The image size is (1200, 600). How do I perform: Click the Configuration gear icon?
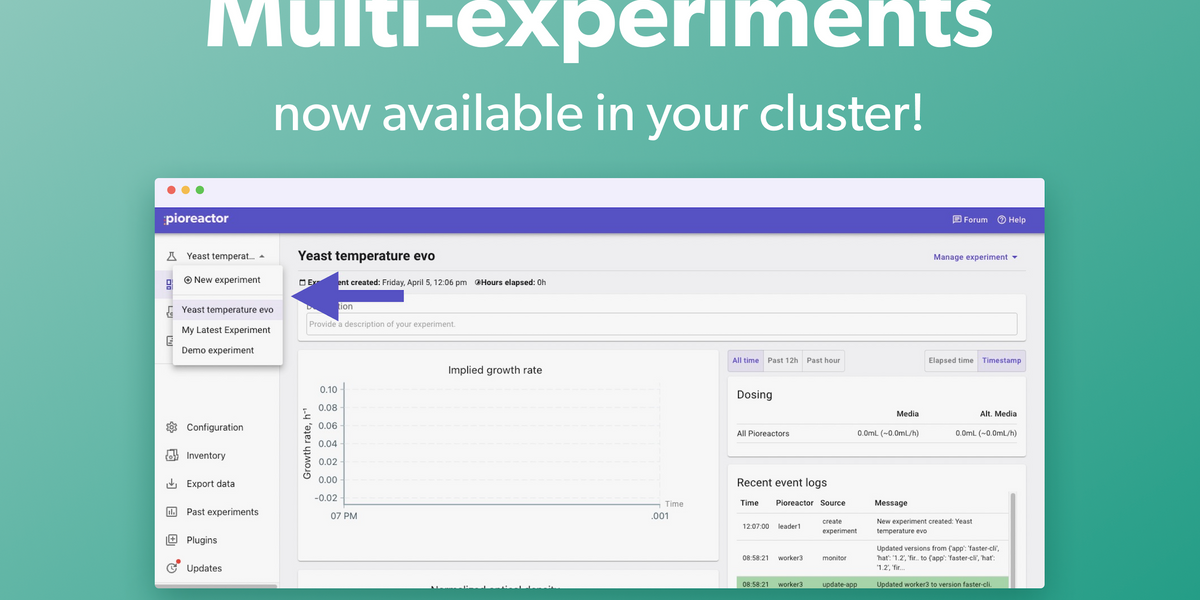tap(171, 427)
